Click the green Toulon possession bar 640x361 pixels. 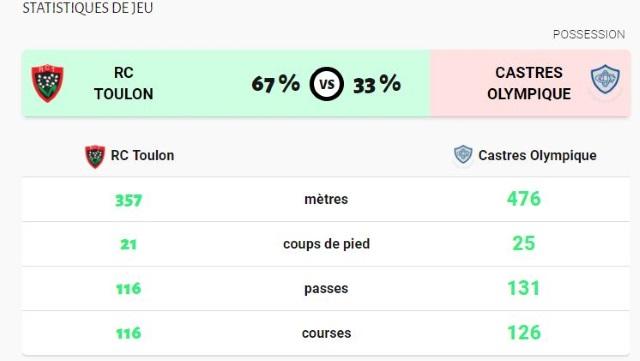[226, 83]
